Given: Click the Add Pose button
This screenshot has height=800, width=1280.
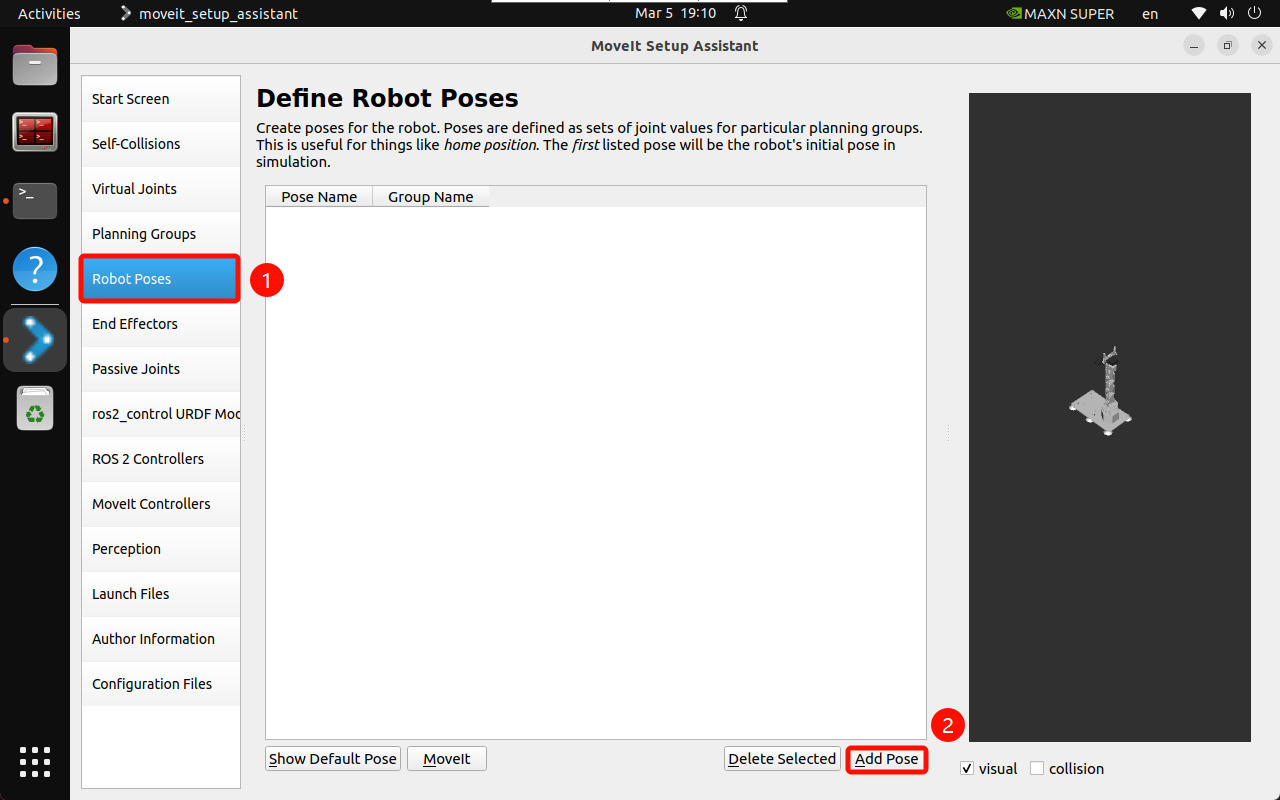Looking at the screenshot, I should (x=887, y=759).
